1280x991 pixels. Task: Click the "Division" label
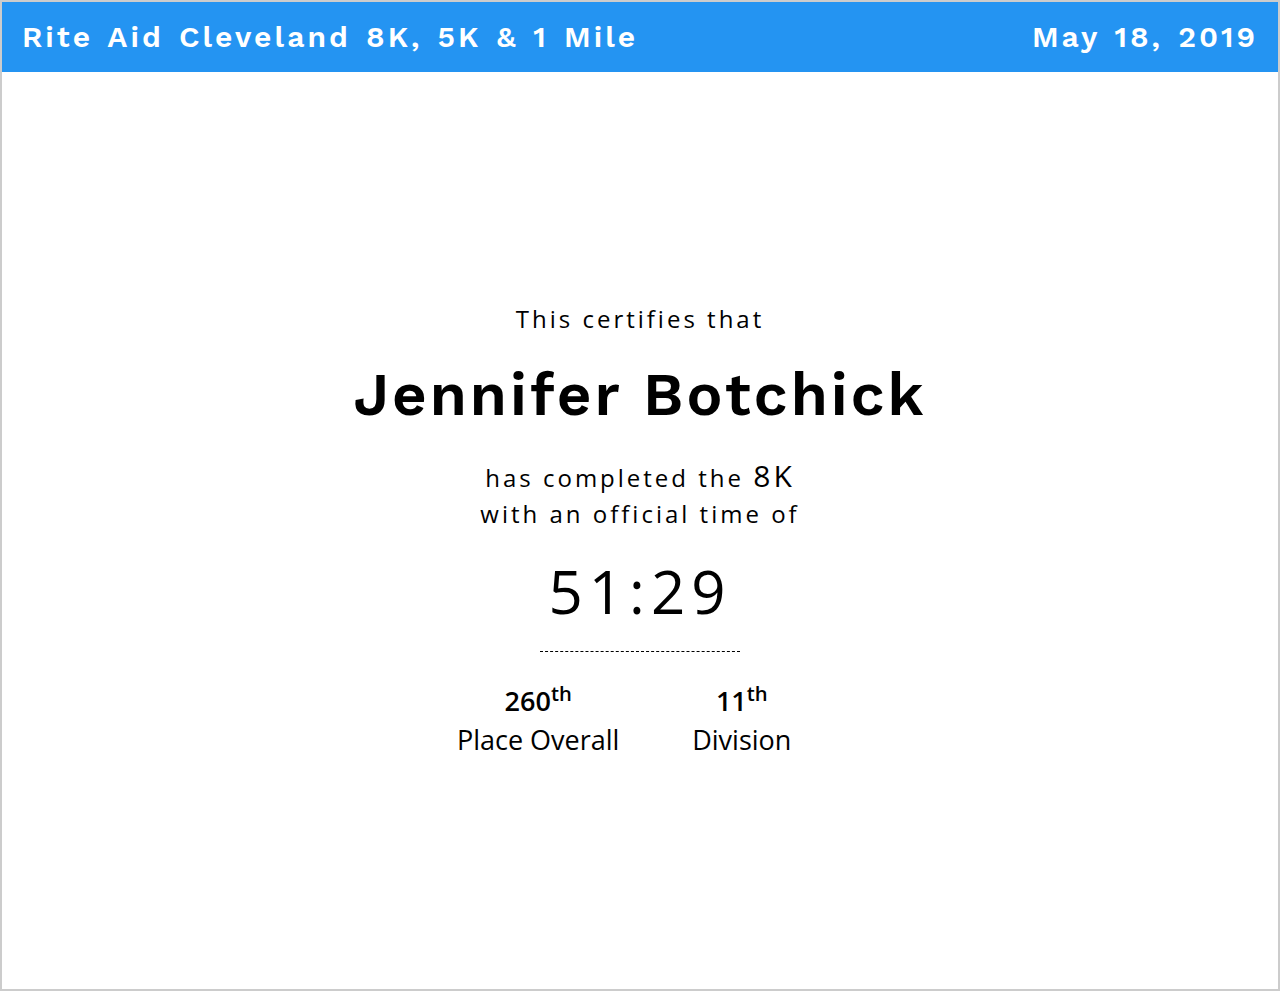point(741,740)
